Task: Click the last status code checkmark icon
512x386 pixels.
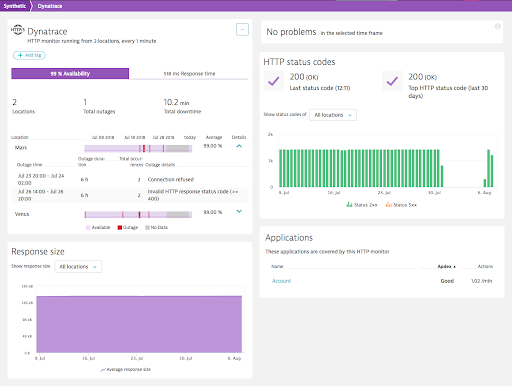Action: 274,81
